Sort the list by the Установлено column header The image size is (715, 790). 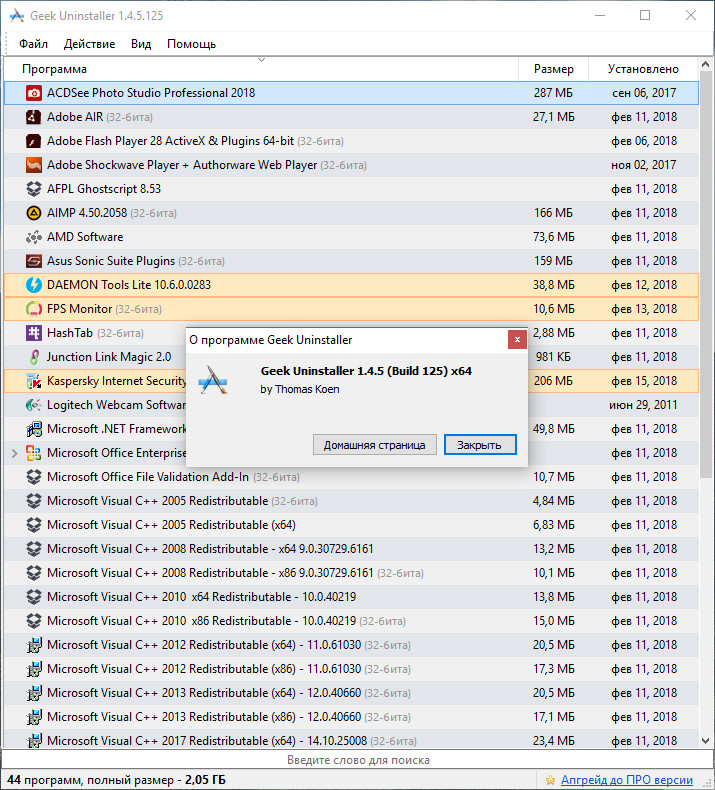click(643, 69)
